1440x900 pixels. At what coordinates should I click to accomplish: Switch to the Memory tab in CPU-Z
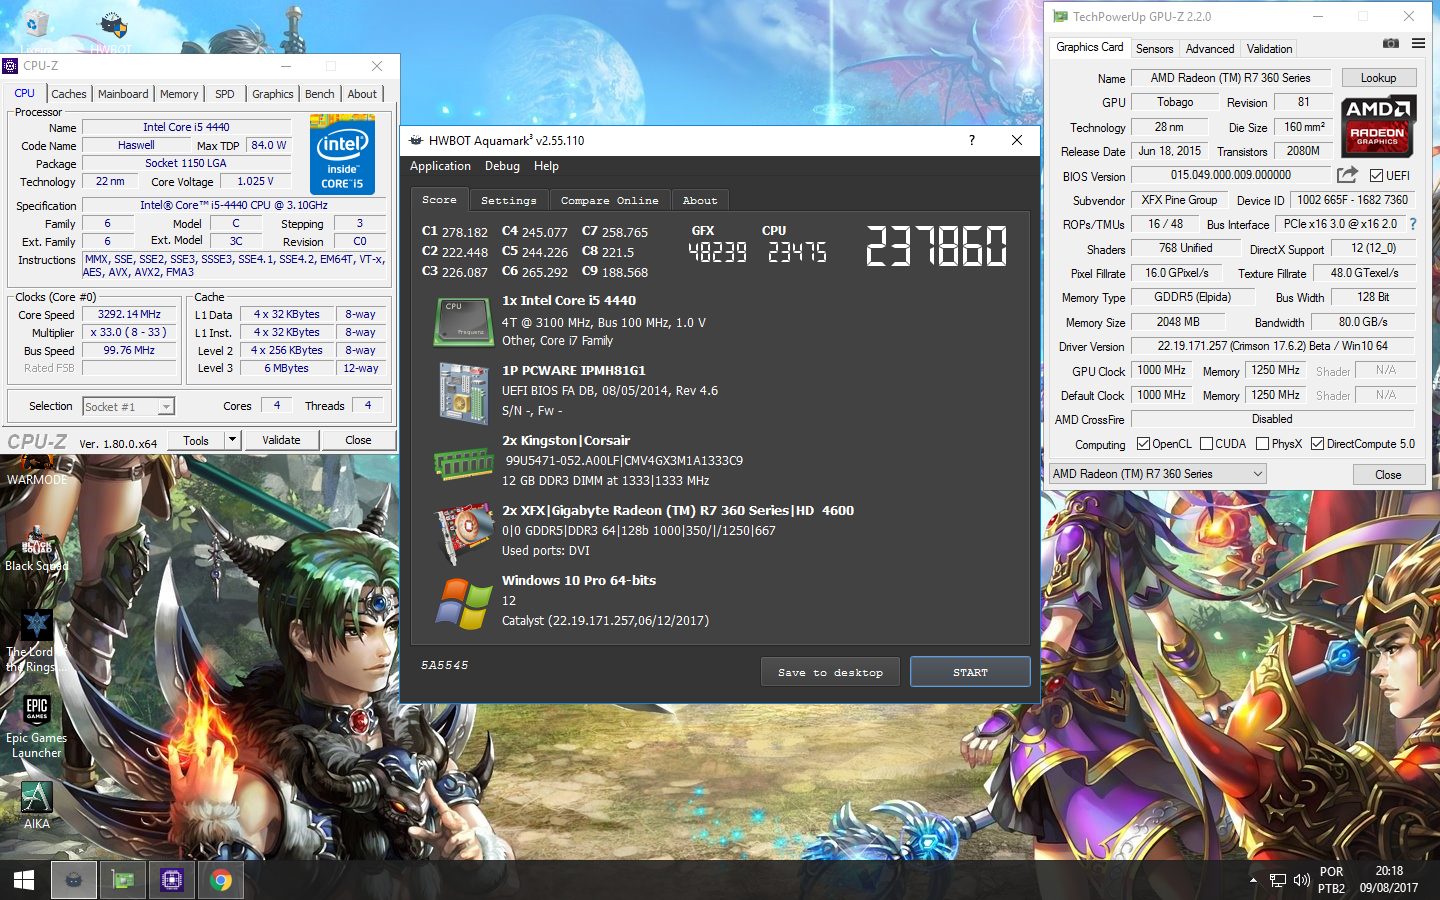click(179, 94)
